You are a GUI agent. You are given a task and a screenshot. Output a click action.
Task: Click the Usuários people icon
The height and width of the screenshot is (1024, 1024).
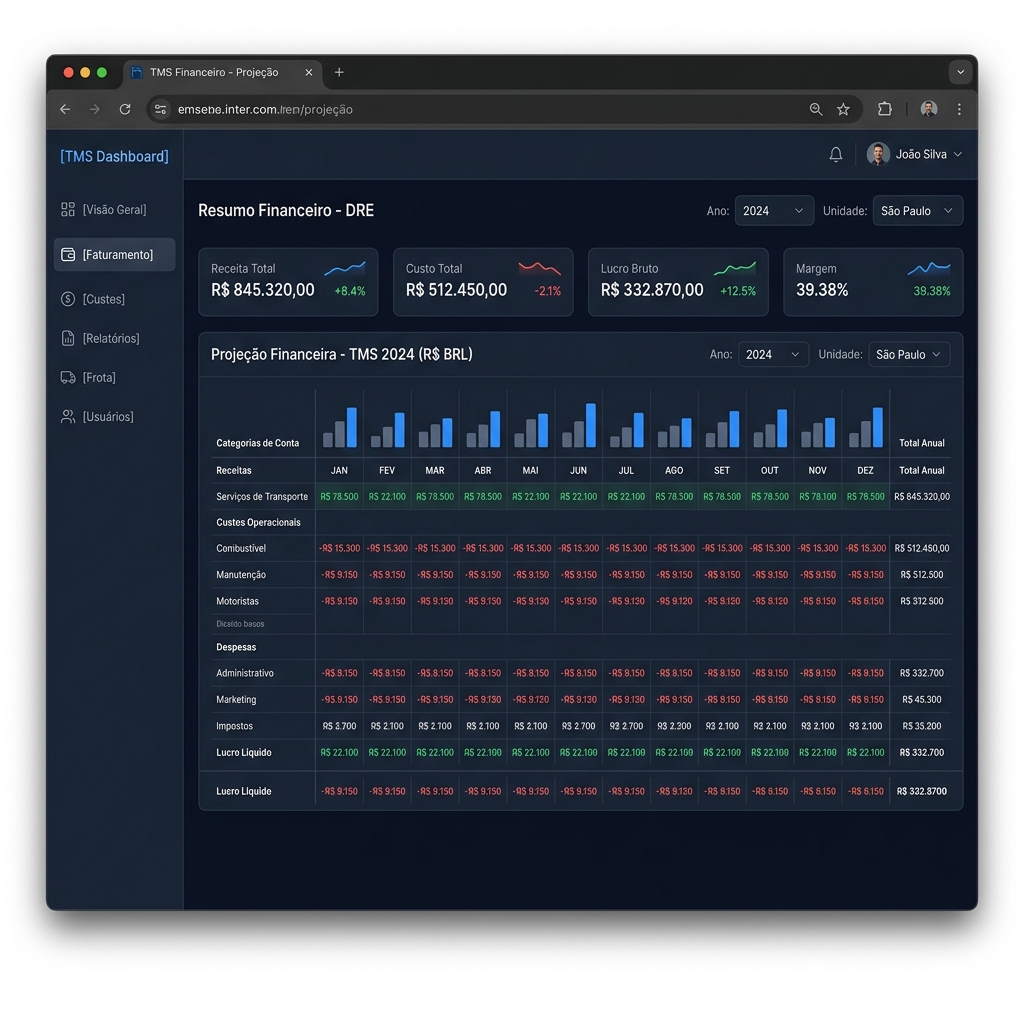click(x=68, y=417)
